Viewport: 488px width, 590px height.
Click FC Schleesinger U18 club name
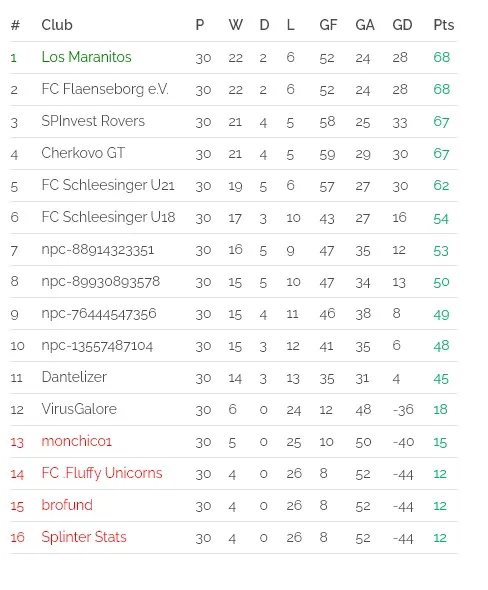[108, 217]
